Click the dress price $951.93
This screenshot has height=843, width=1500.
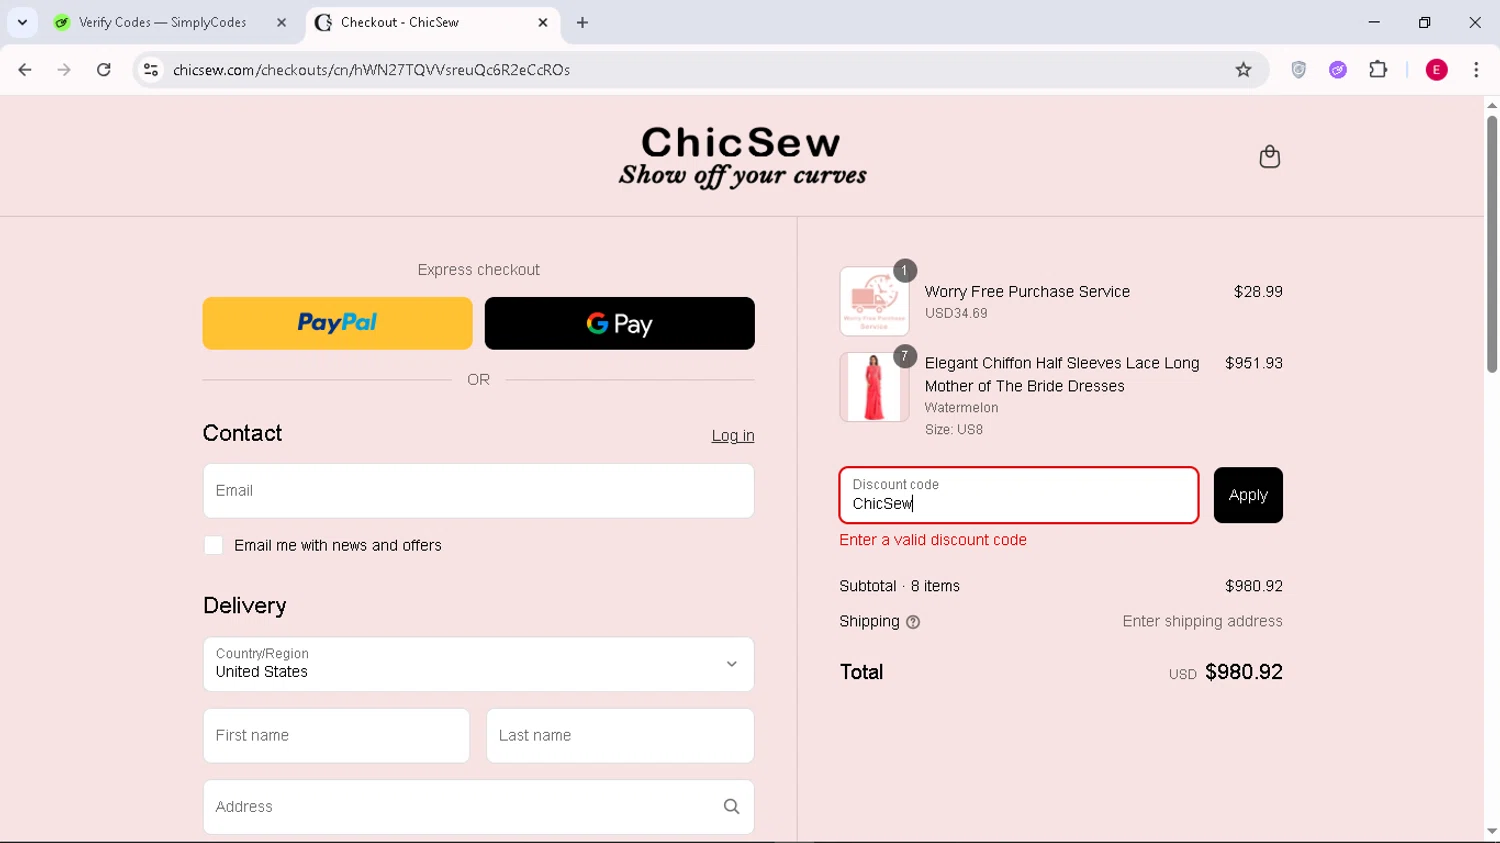[x=1254, y=363]
